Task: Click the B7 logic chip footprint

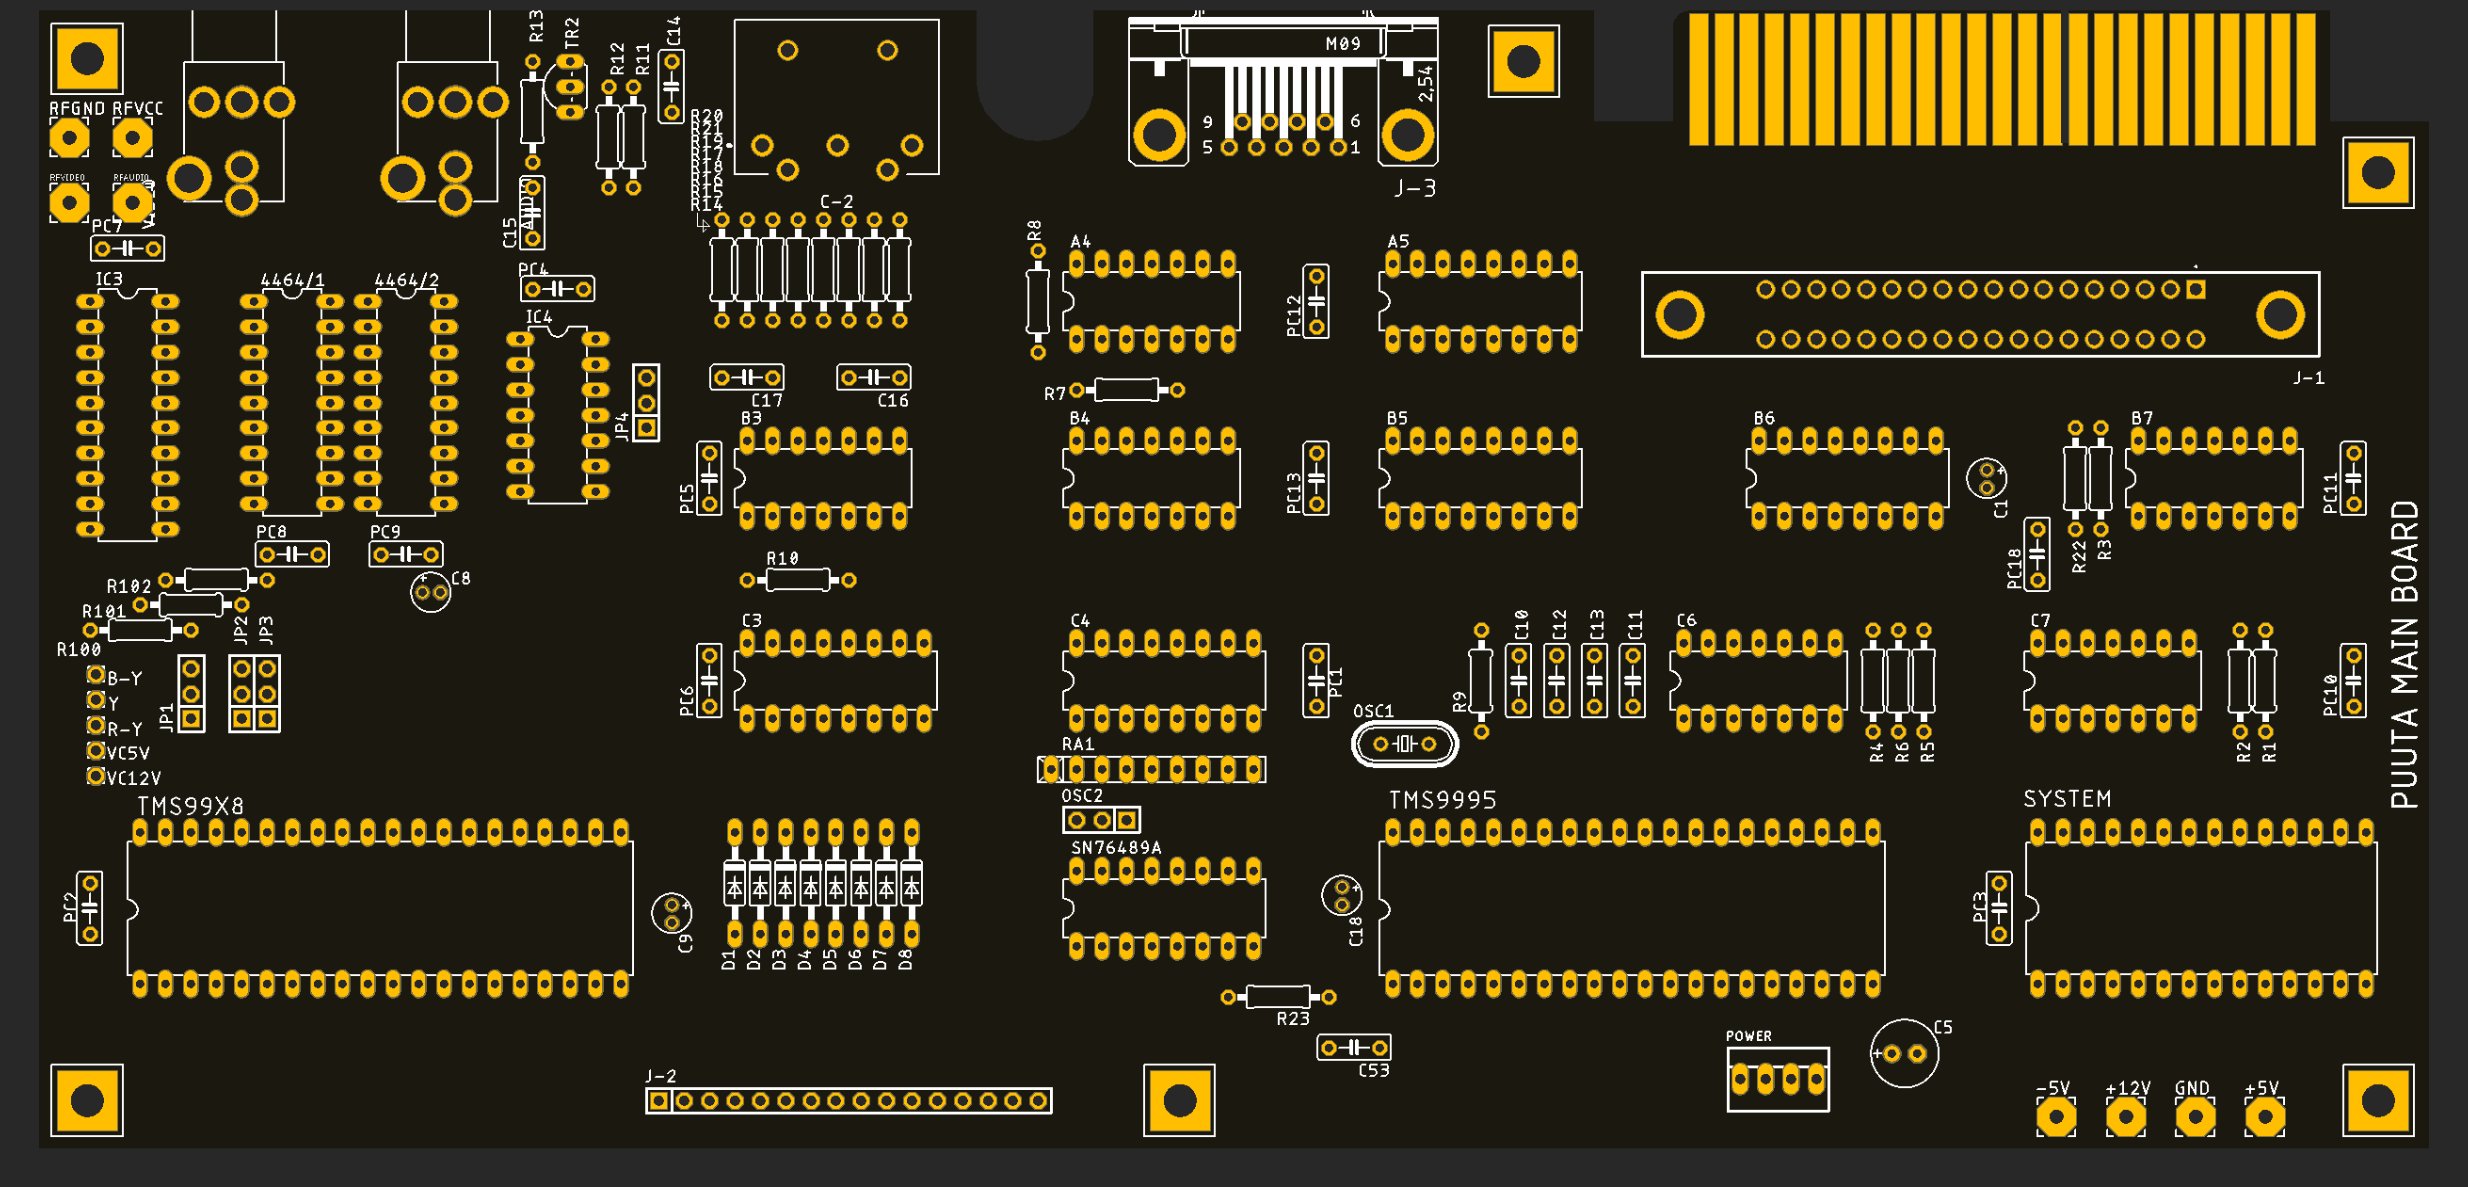Action: tap(2214, 479)
